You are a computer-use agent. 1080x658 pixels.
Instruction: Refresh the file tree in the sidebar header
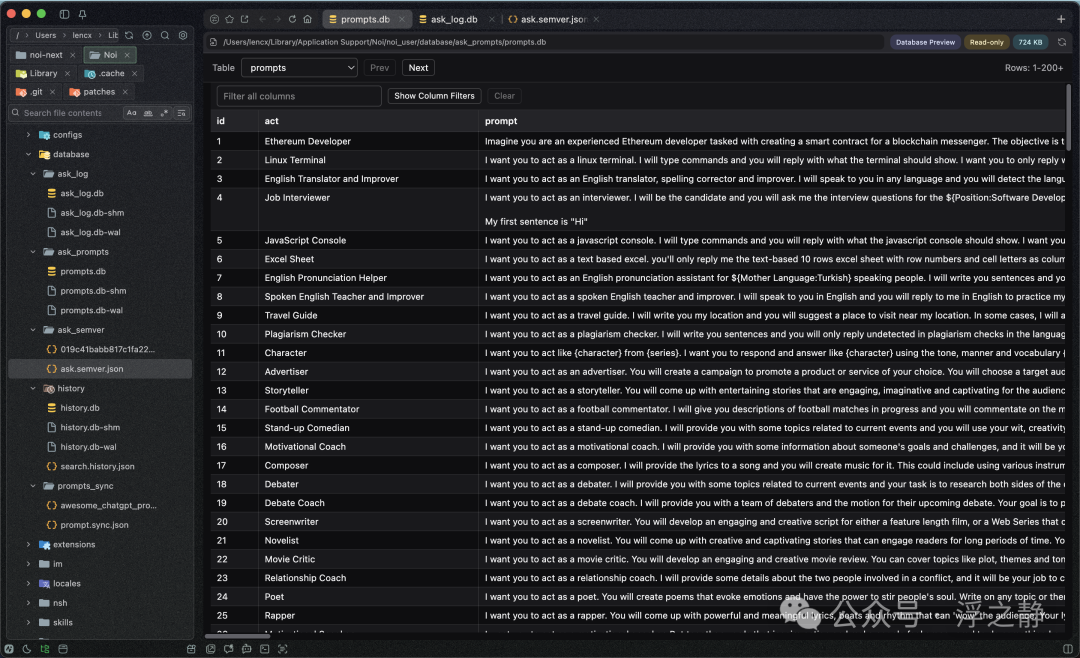click(x=129, y=35)
